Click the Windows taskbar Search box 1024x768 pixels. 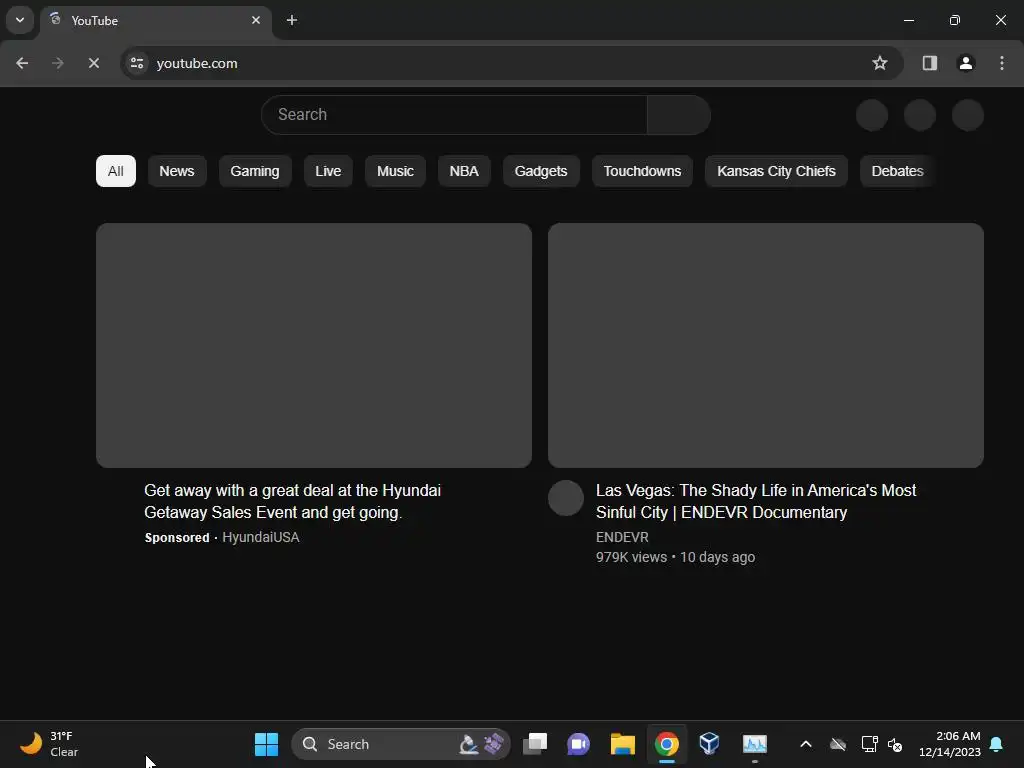400,744
